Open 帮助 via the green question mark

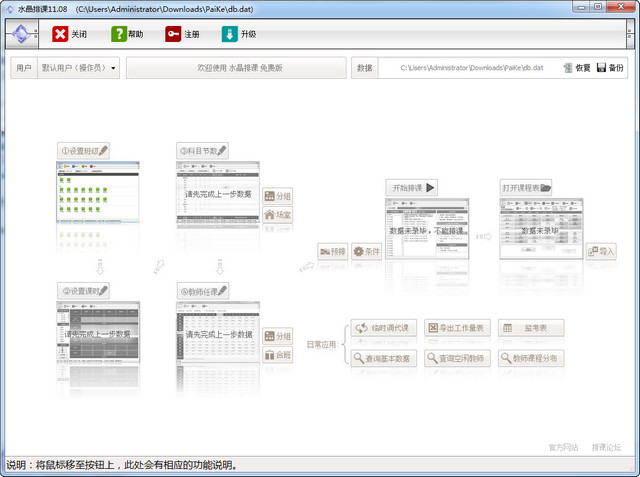[x=120, y=34]
